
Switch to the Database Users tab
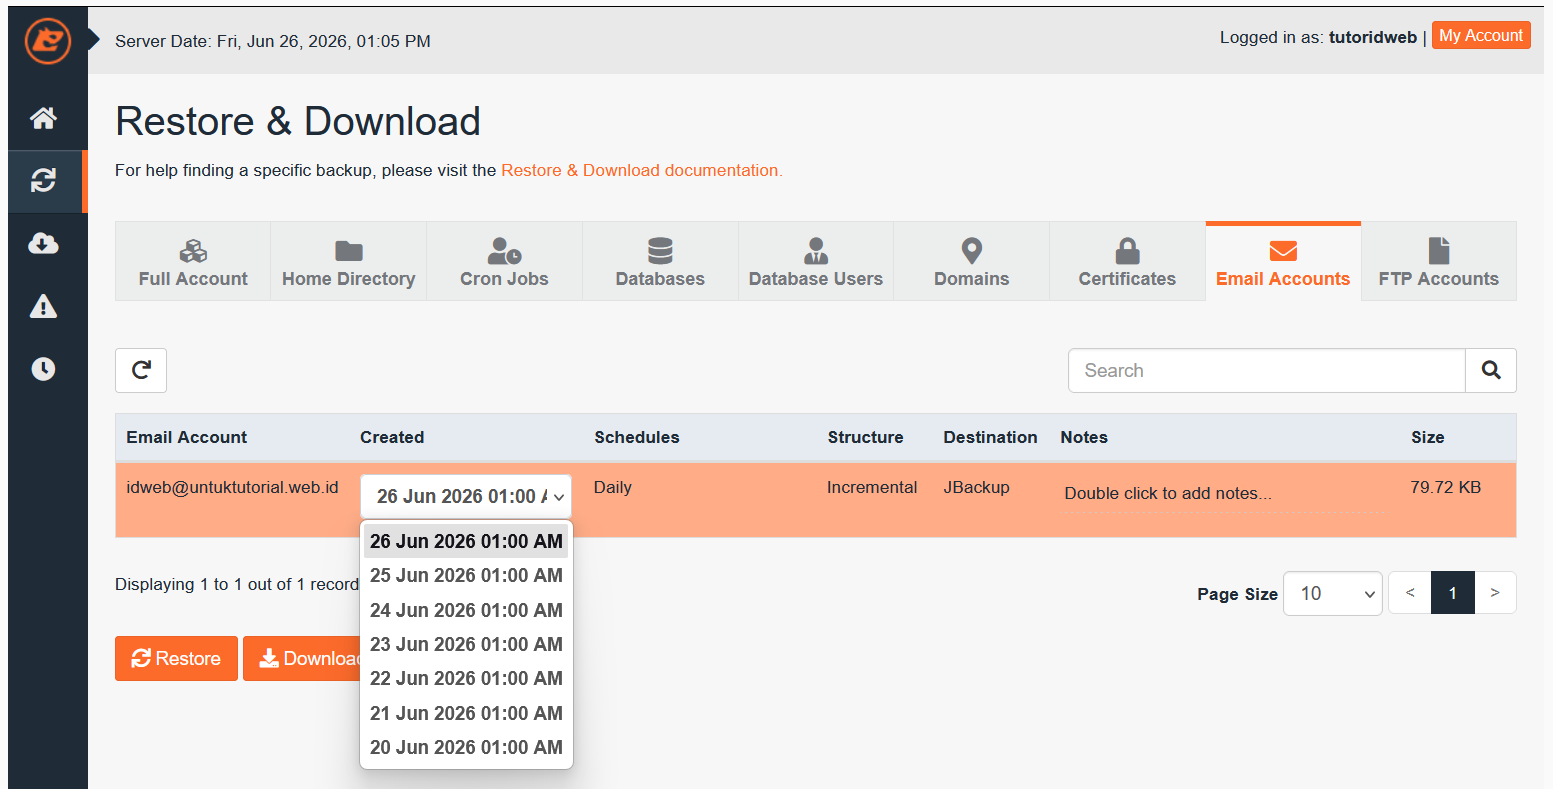(816, 262)
